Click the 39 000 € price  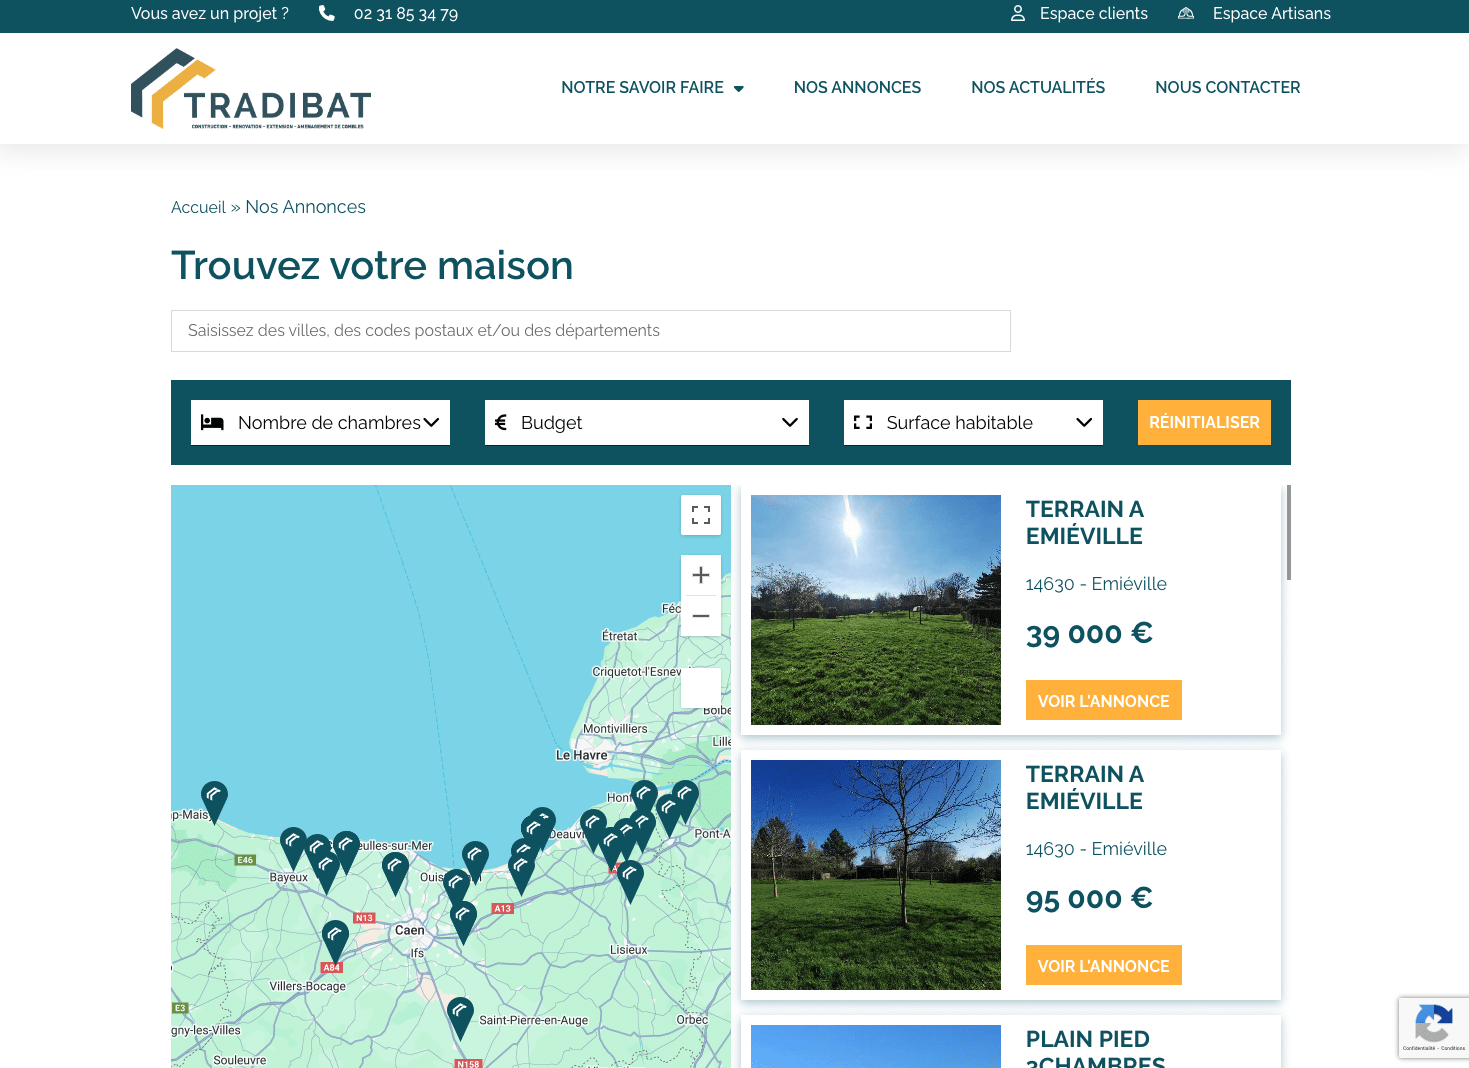1089,634
